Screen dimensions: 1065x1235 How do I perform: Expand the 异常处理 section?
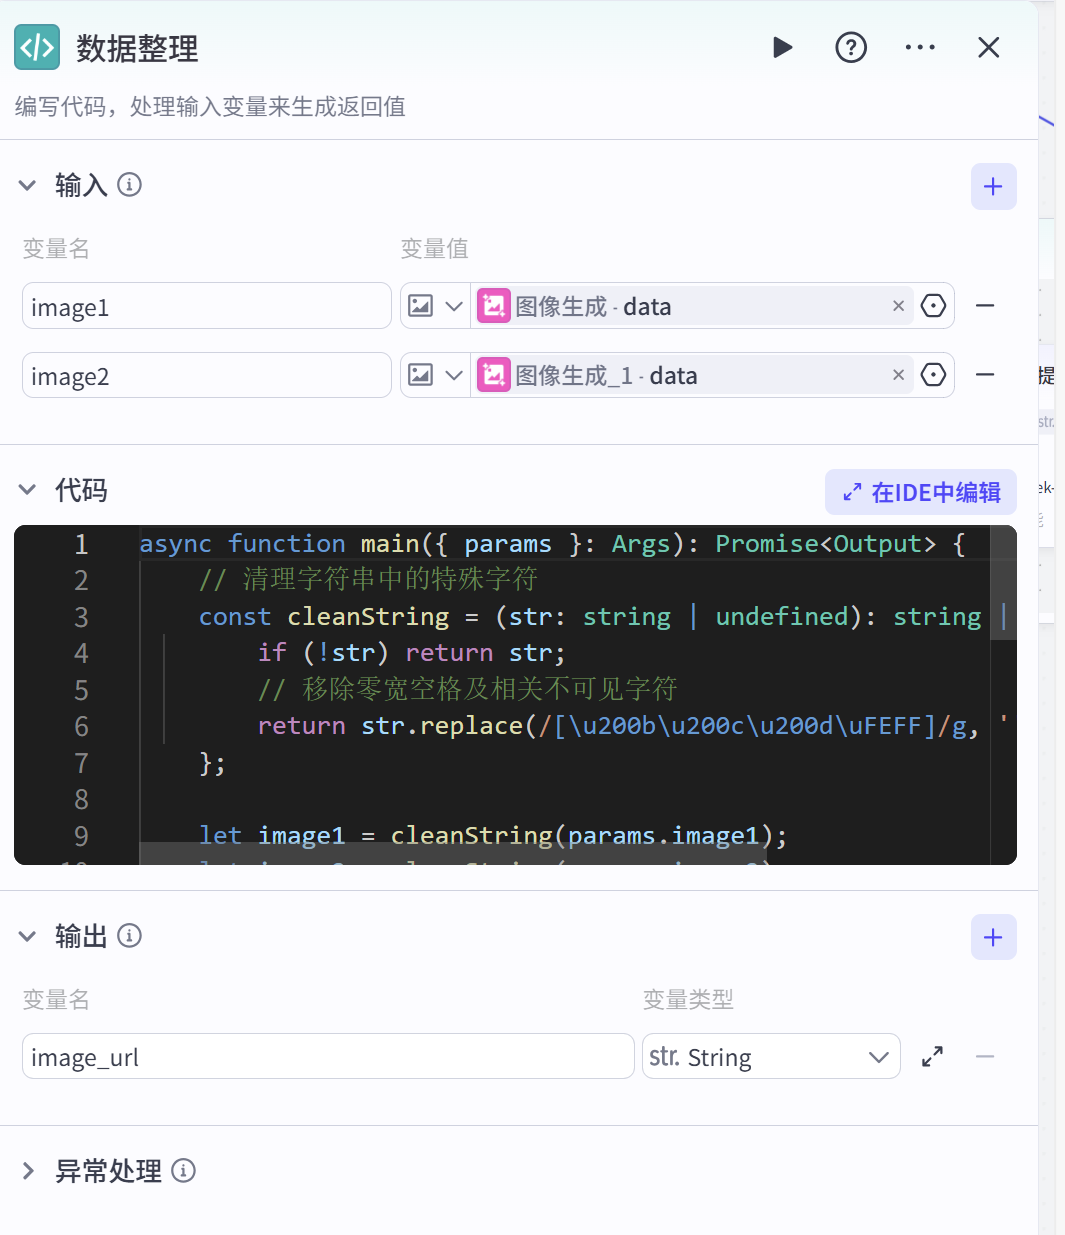tap(28, 1171)
